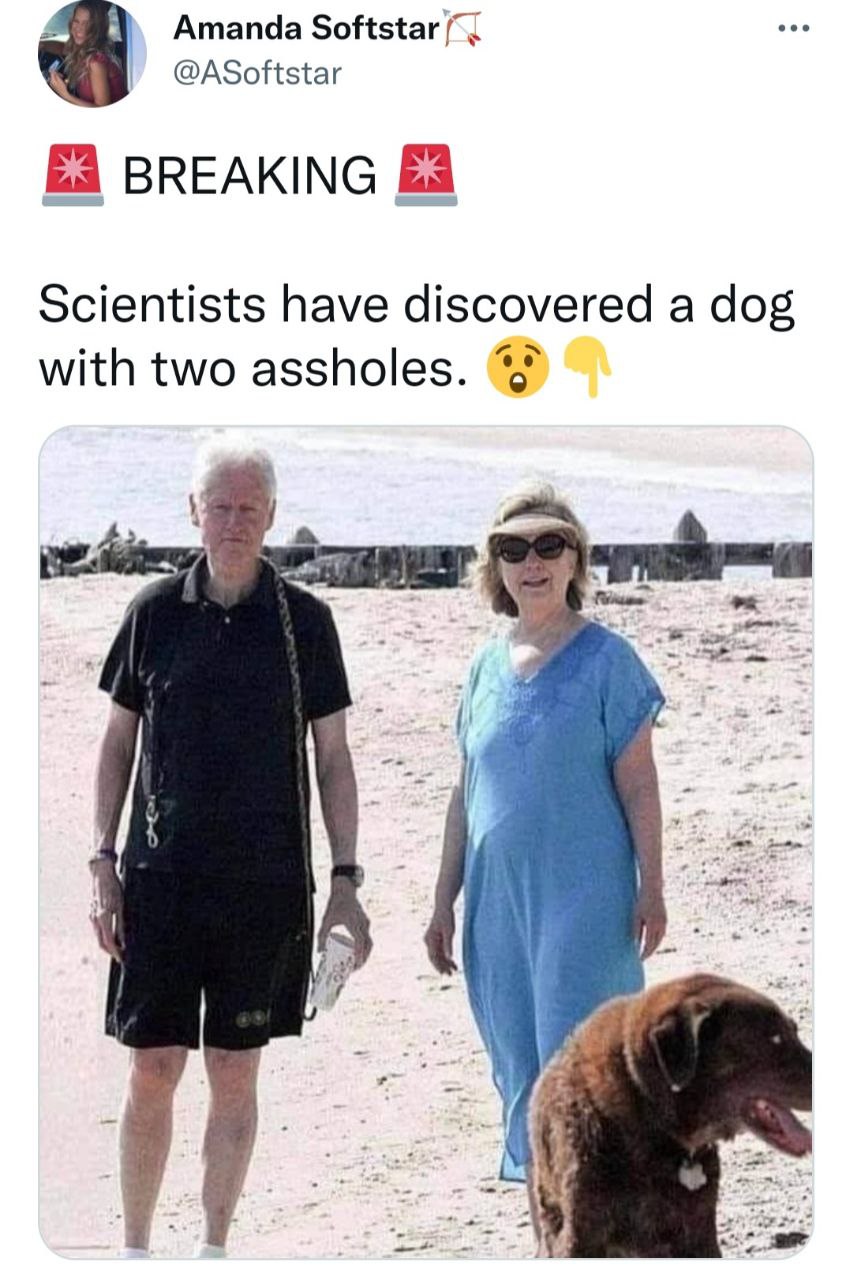Click the BREAKING headline text
Viewport: 852px width, 1280px height.
249,175
